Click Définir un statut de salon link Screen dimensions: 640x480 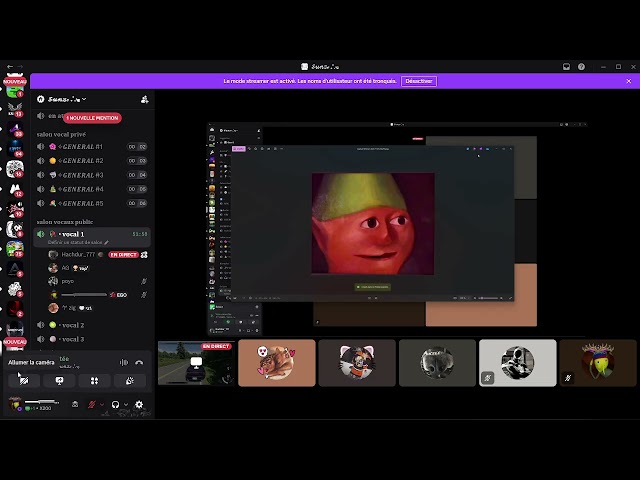click(x=78, y=242)
